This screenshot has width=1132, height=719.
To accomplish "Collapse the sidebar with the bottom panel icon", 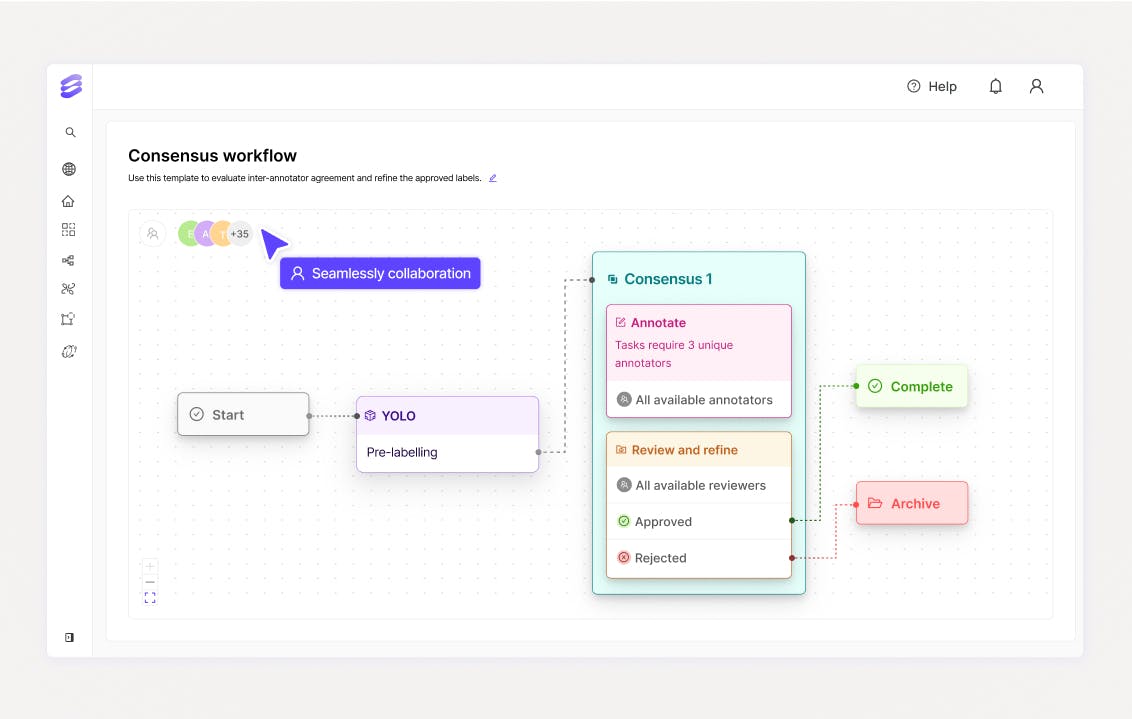I will point(69,637).
